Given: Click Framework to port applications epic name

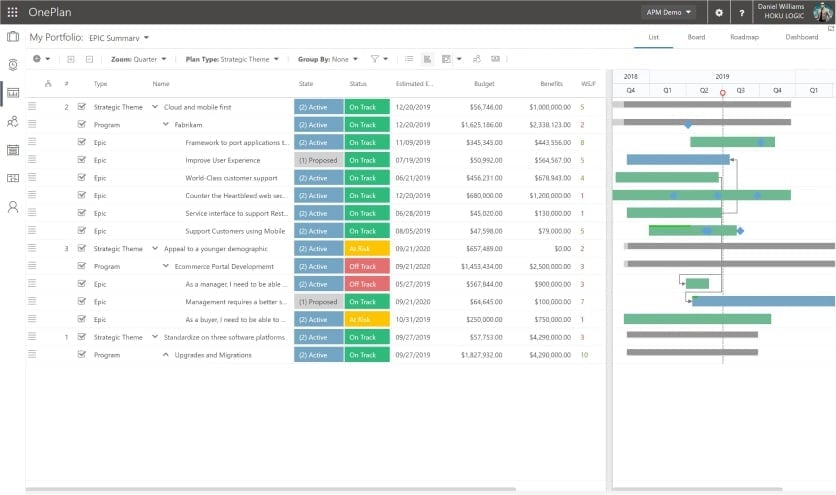Looking at the screenshot, I should click(x=237, y=142).
